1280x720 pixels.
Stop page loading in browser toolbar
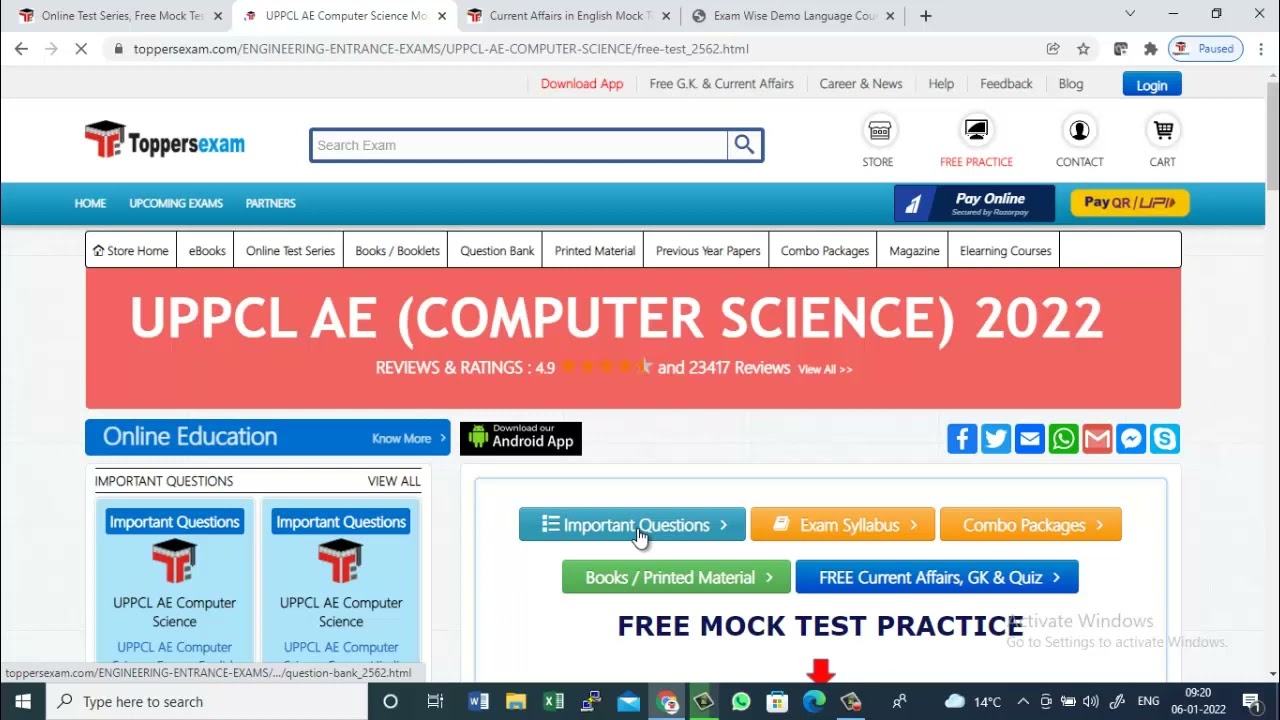[83, 49]
